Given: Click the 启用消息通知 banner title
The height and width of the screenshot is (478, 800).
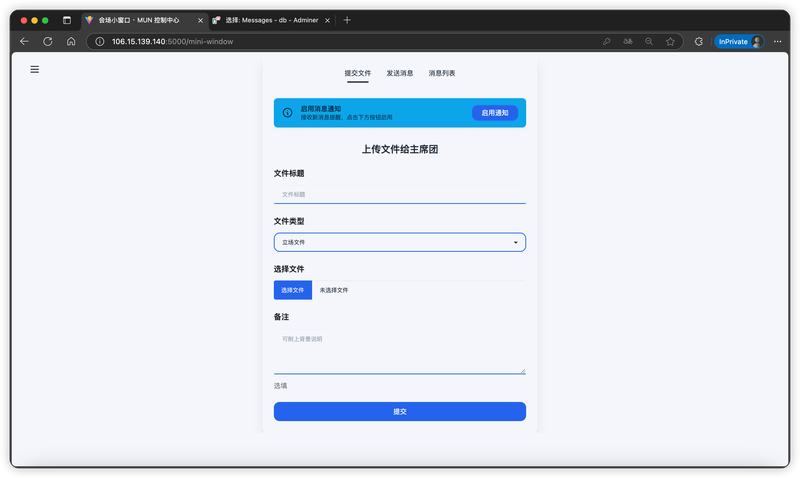Looking at the screenshot, I should pyautogui.click(x=320, y=109).
